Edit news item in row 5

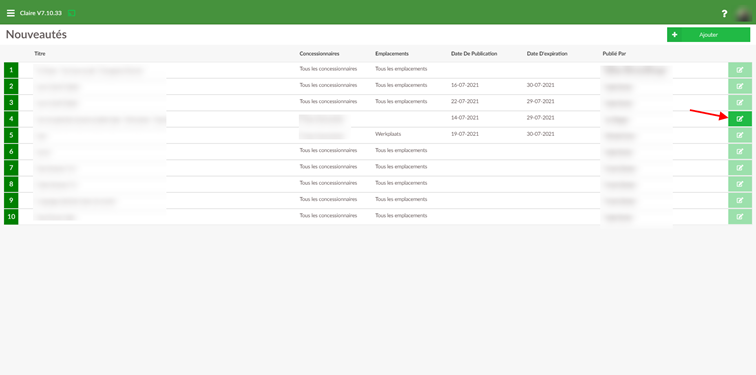[x=740, y=135]
